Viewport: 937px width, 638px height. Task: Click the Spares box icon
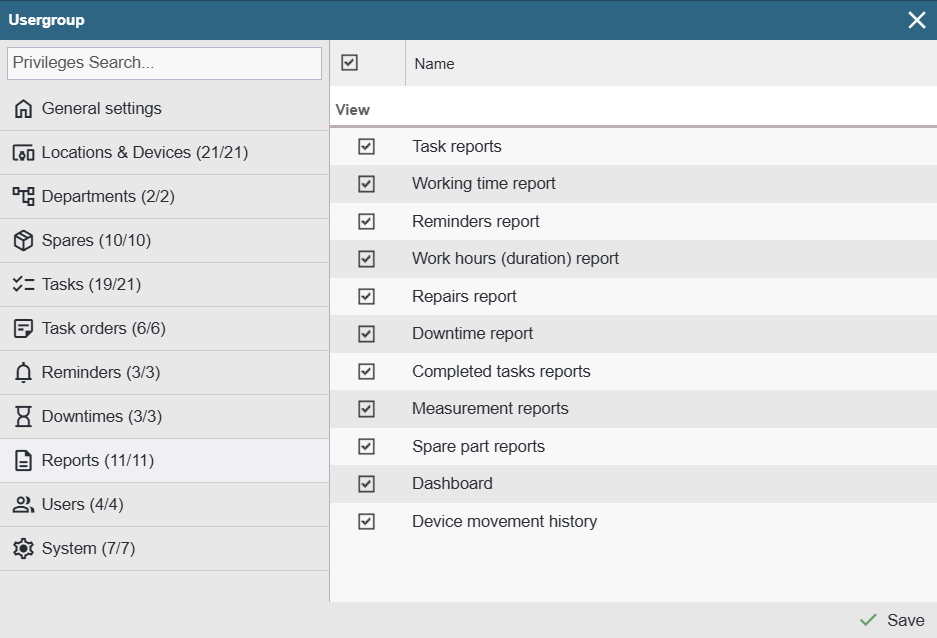point(23,241)
